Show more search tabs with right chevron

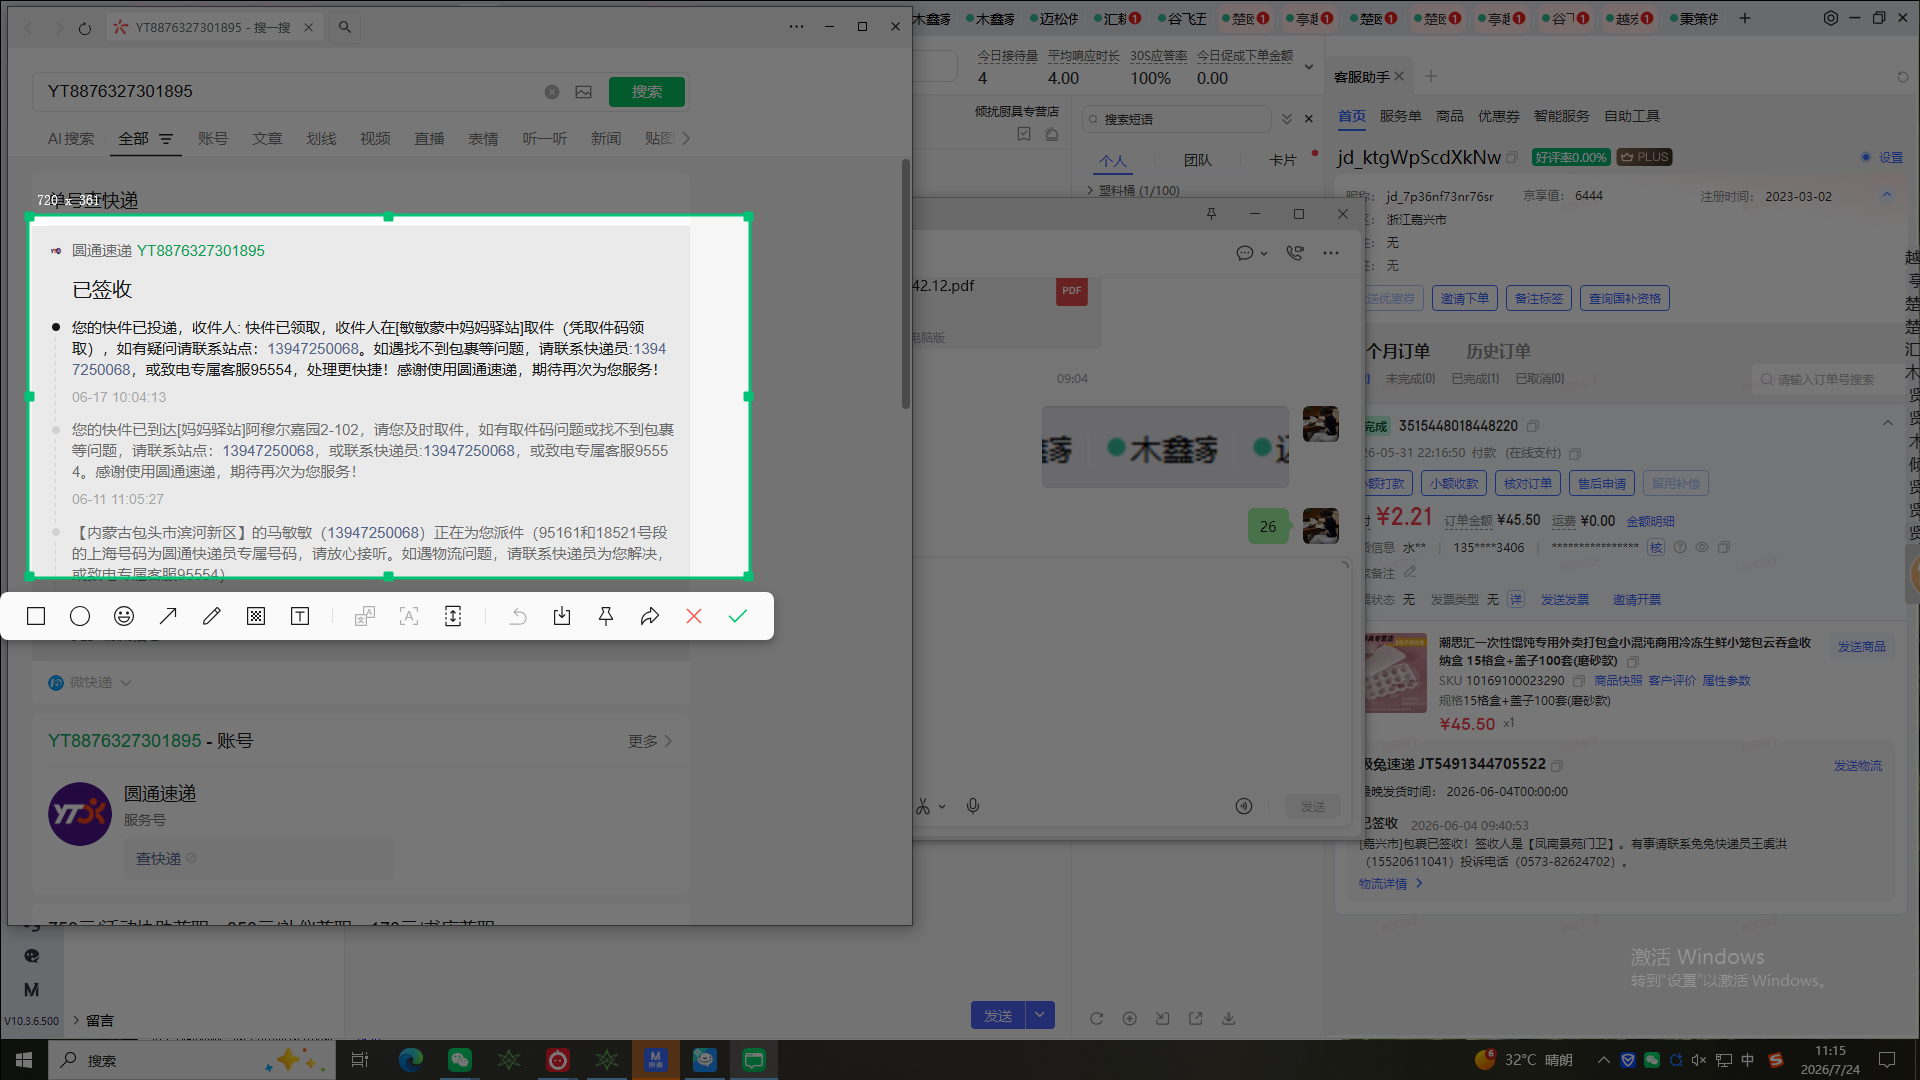(x=686, y=139)
